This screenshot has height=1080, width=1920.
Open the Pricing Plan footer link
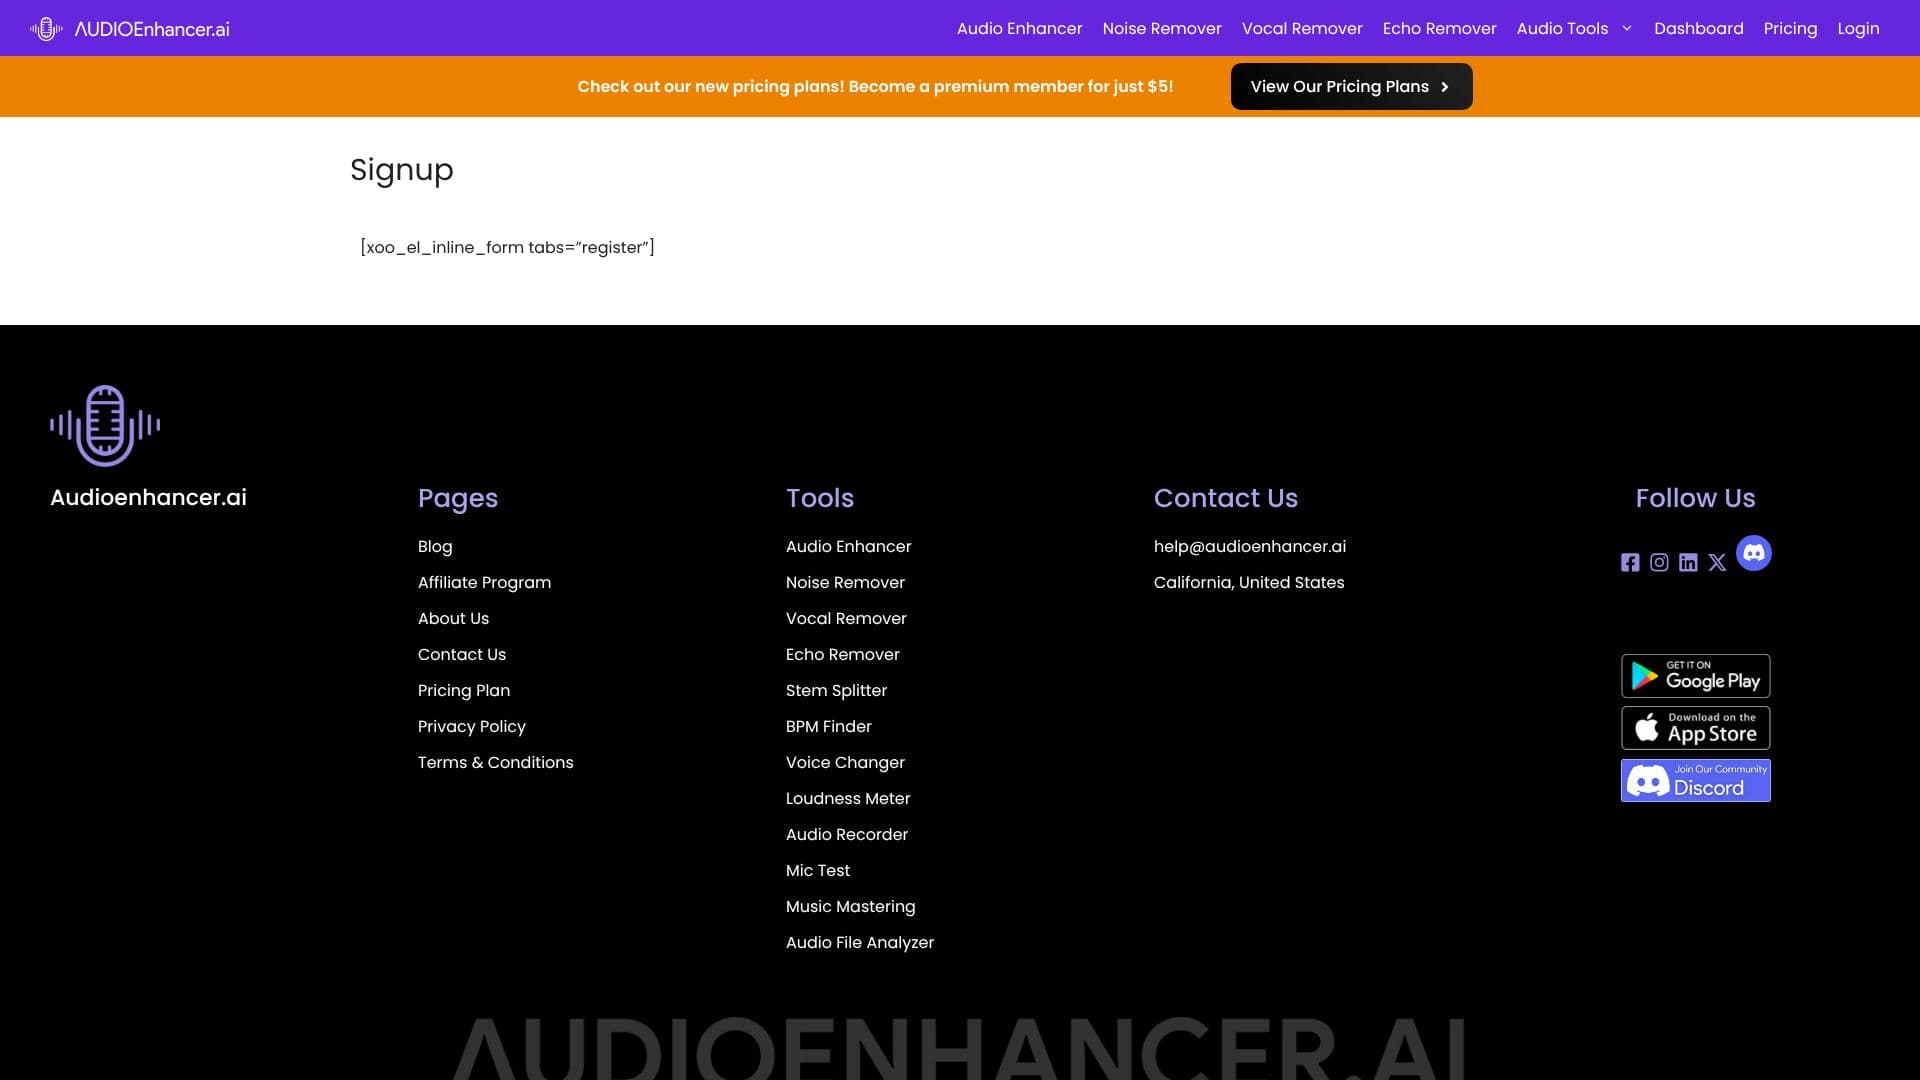click(x=464, y=690)
